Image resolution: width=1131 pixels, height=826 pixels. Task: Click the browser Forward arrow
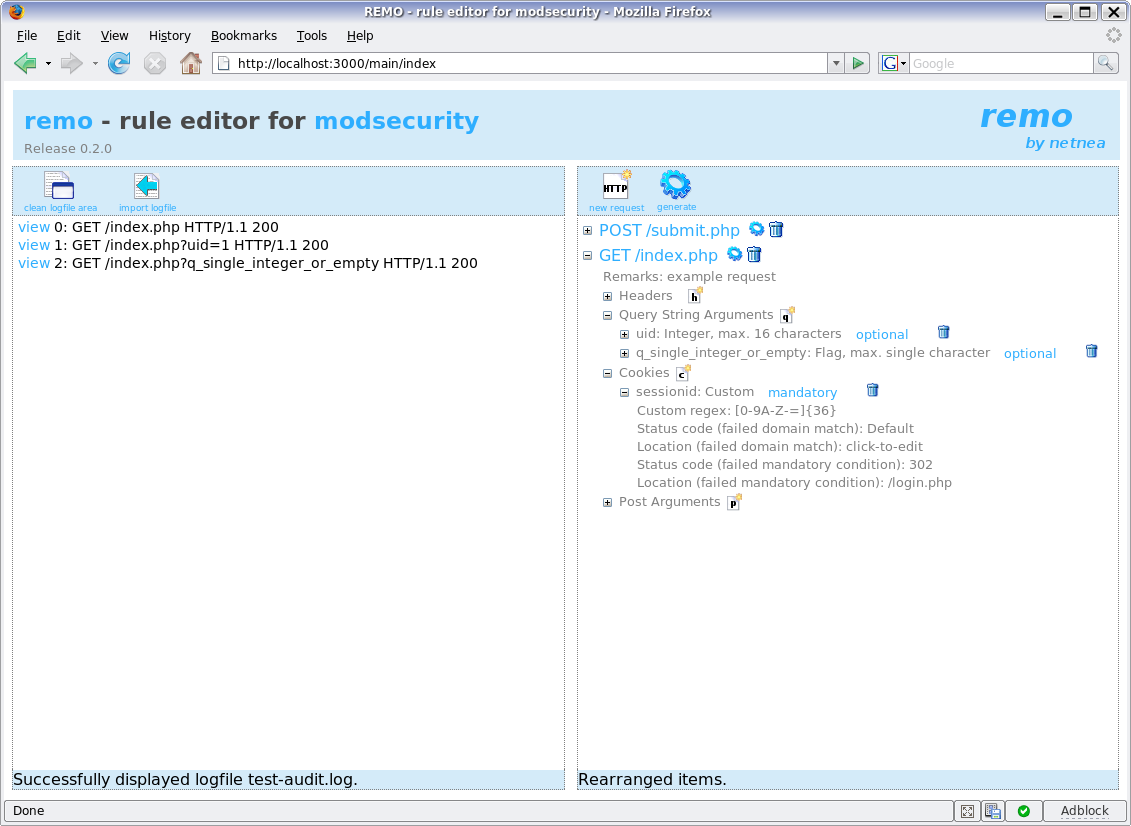click(71, 63)
